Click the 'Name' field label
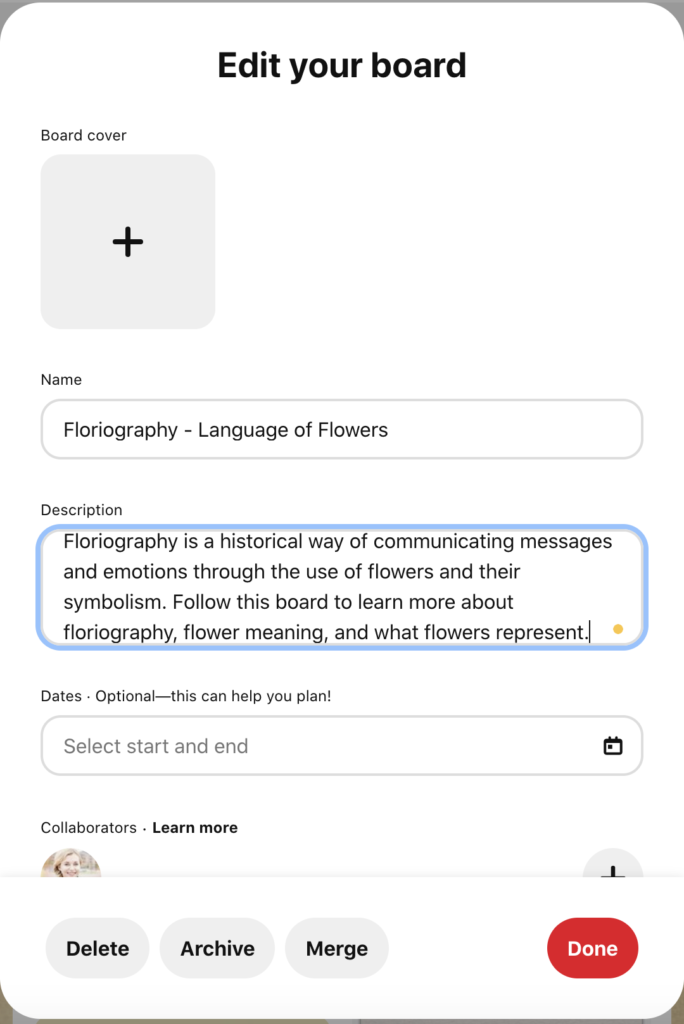This screenshot has height=1024, width=684. click(62, 380)
